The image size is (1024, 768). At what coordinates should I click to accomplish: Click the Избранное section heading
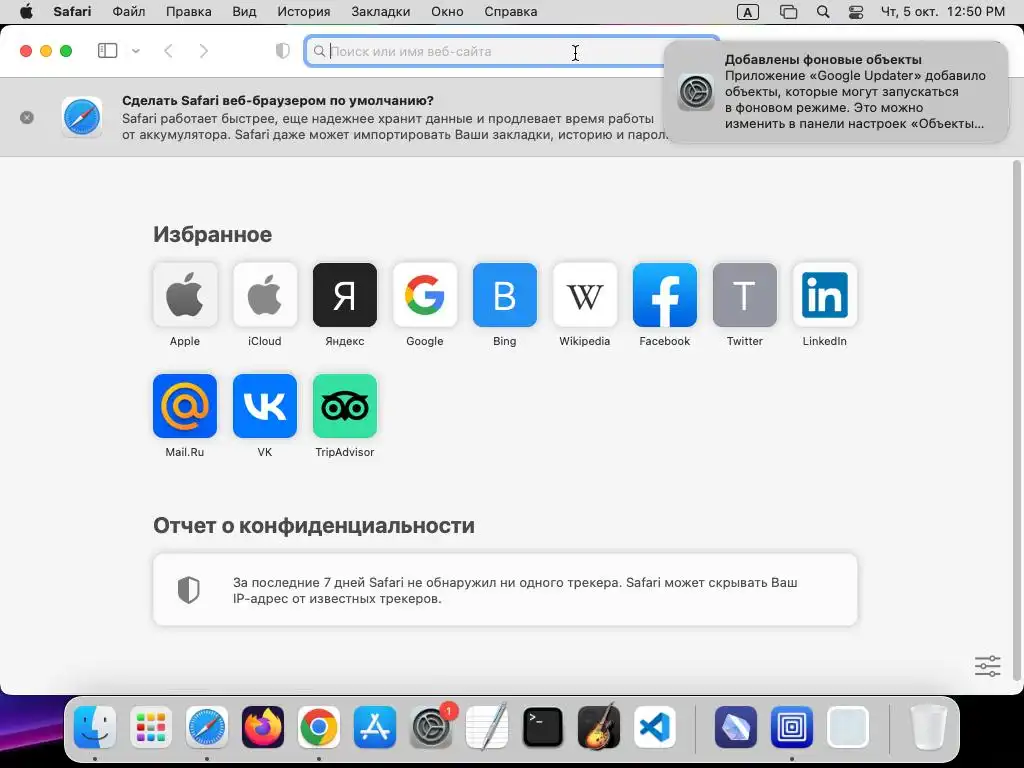pos(212,234)
